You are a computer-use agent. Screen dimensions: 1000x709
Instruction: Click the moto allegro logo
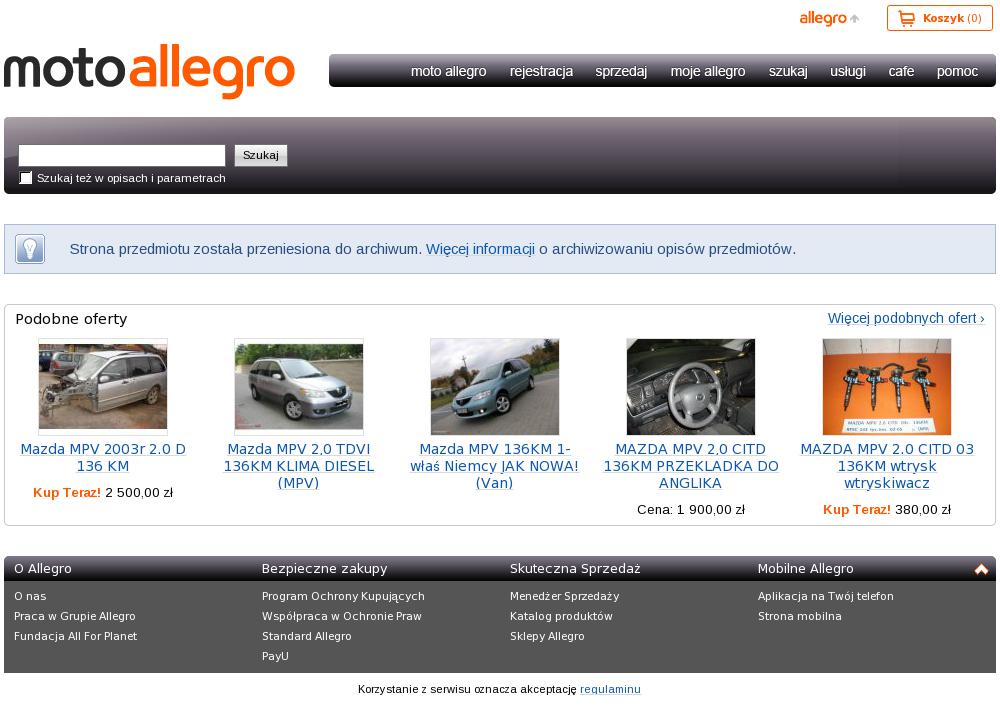[149, 71]
